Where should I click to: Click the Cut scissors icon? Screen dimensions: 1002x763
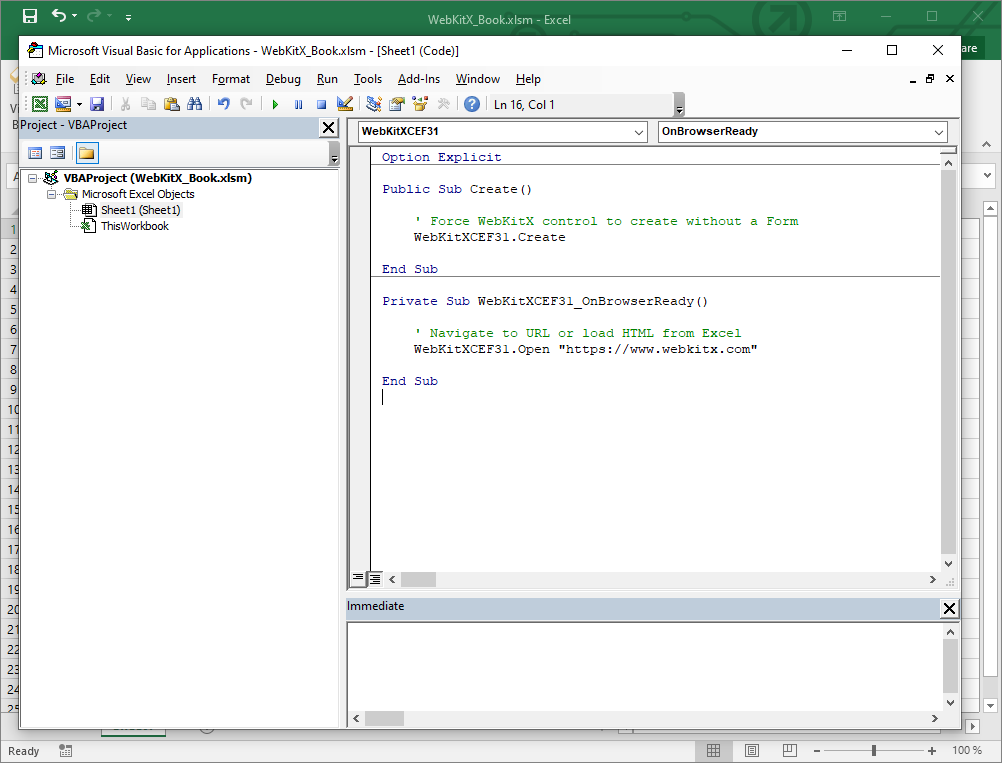click(x=125, y=104)
